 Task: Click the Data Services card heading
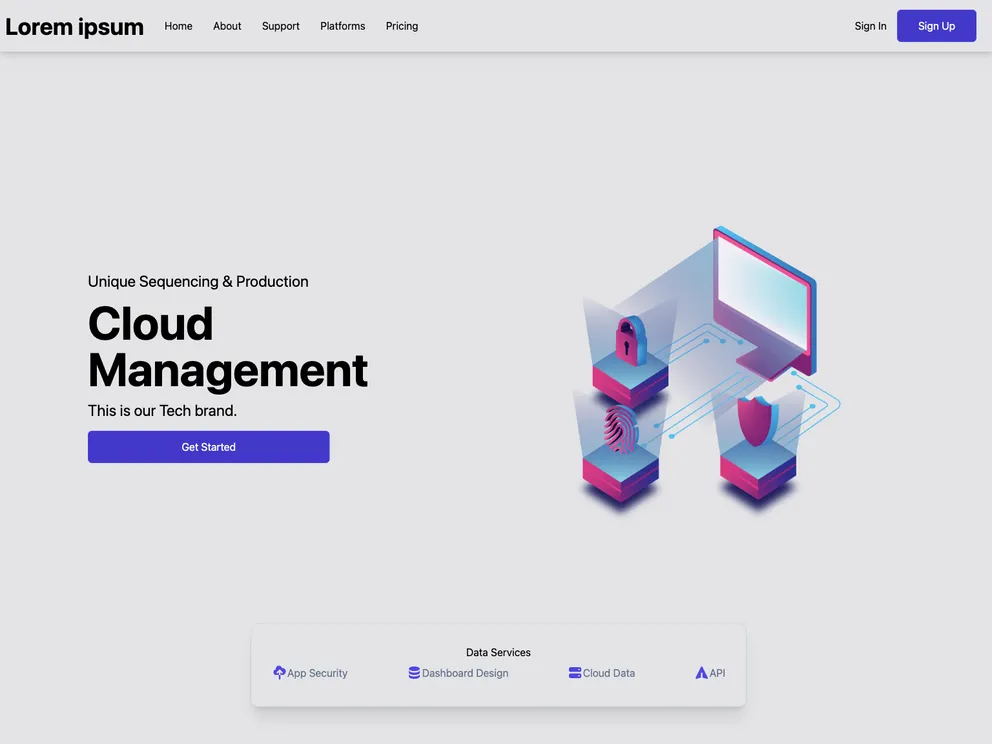coord(498,651)
